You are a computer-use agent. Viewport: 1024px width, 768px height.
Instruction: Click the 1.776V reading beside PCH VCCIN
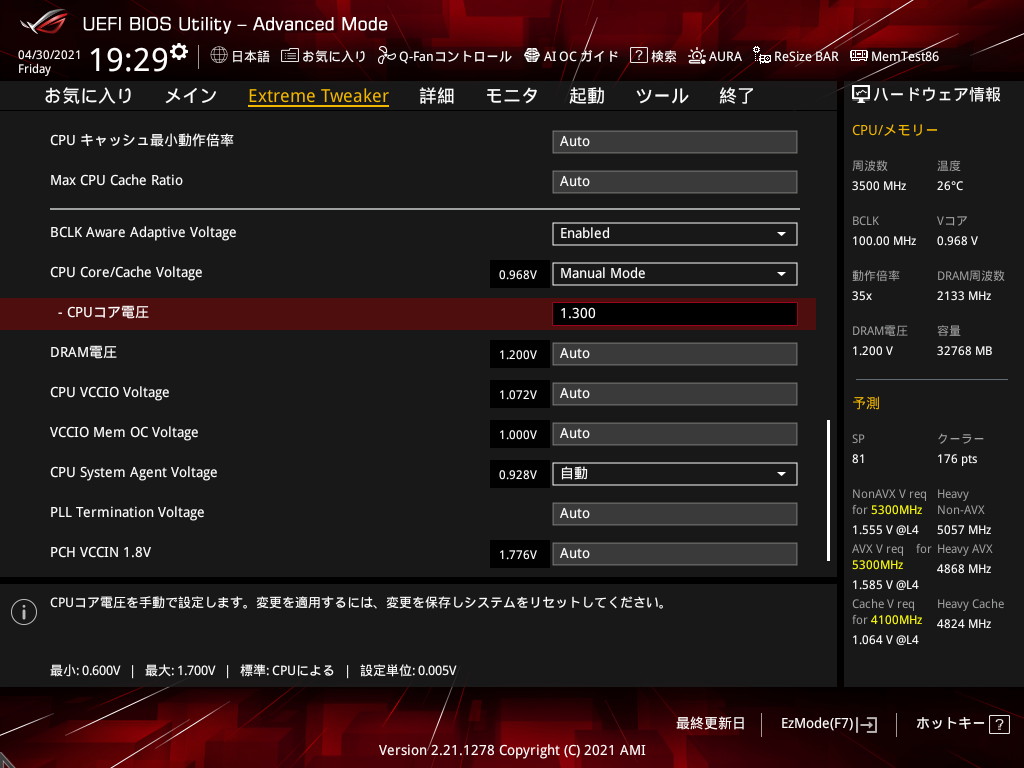tap(519, 554)
